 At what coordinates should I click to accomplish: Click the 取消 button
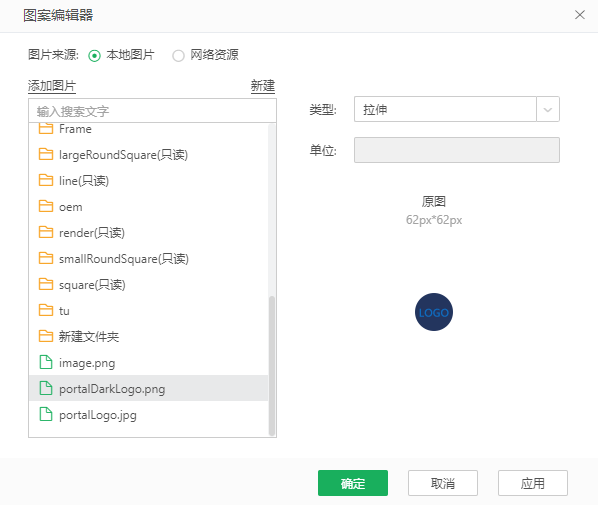pos(443,483)
